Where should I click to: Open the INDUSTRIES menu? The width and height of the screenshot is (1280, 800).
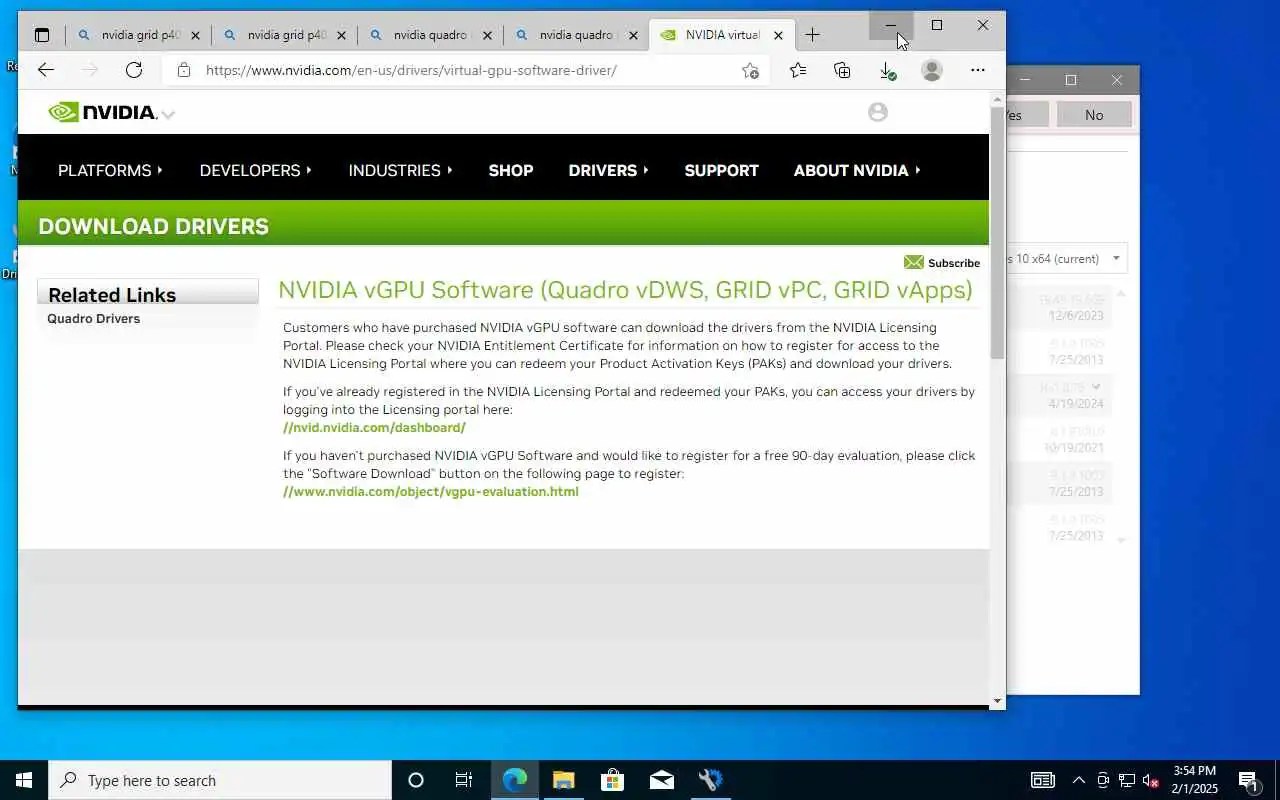pos(401,170)
